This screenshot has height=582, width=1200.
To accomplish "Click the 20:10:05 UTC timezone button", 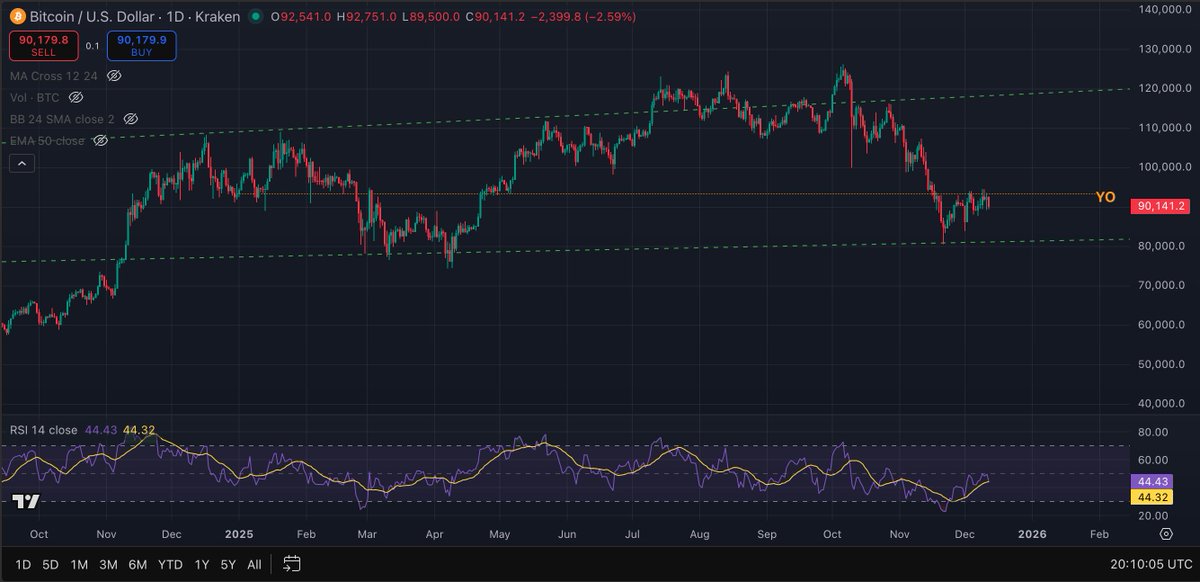I will coord(1149,564).
